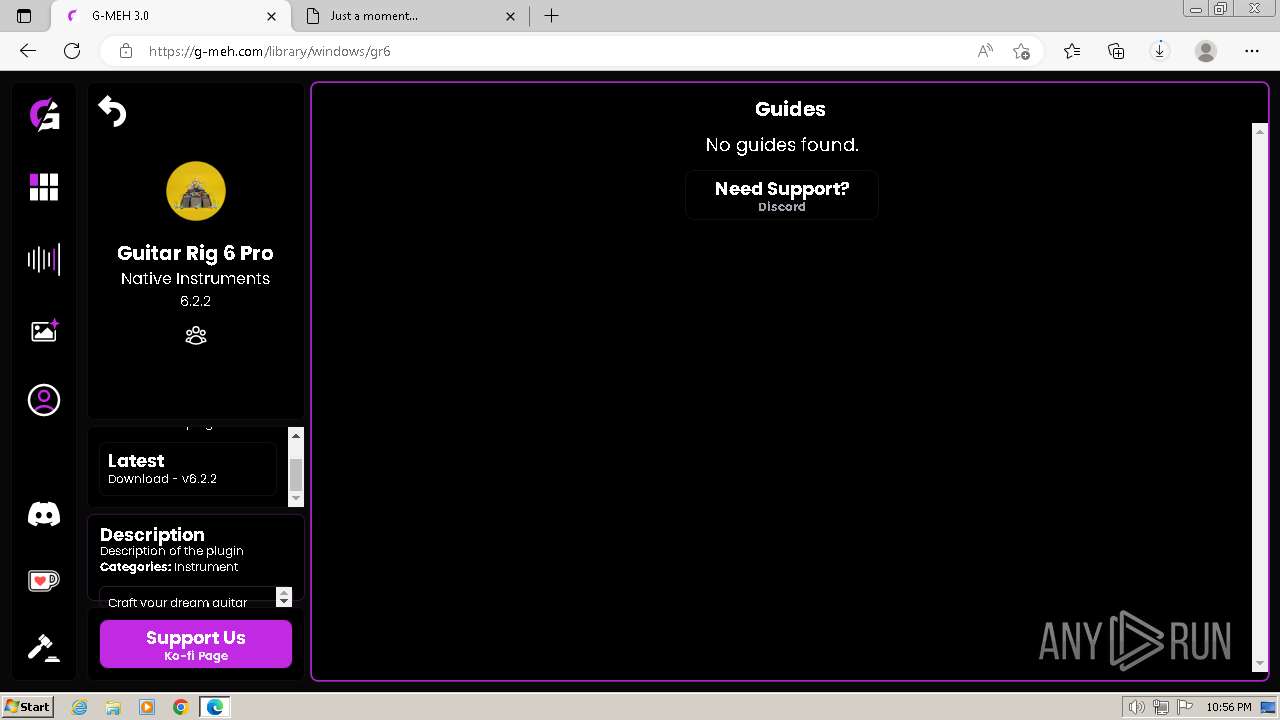The width and height of the screenshot is (1280, 720).
Task: Open Chrome from the taskbar
Action: coord(180,707)
